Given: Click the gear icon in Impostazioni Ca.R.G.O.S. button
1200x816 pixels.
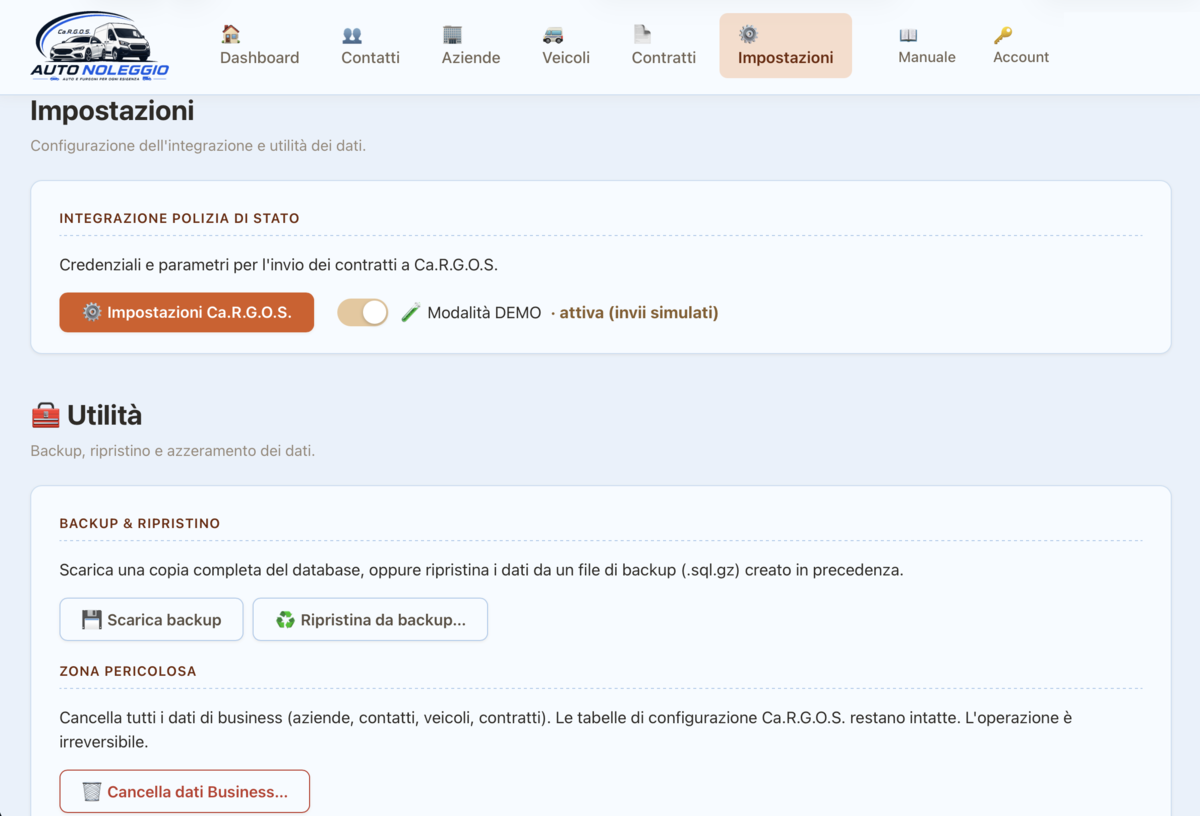Looking at the screenshot, I should (x=92, y=312).
